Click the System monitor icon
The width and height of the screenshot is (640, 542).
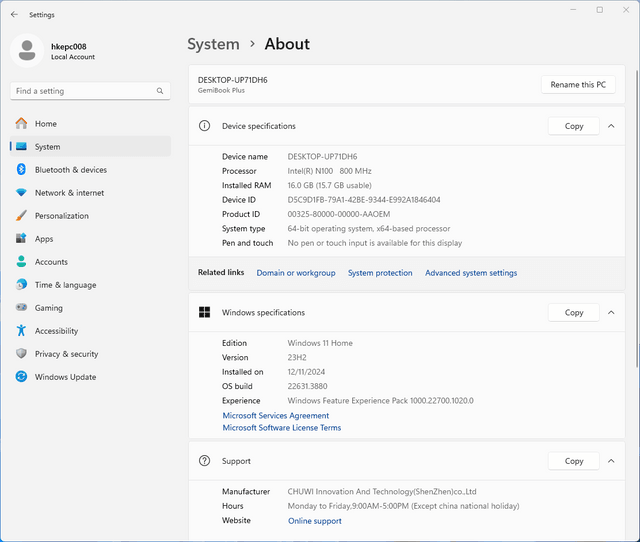pos(21,146)
